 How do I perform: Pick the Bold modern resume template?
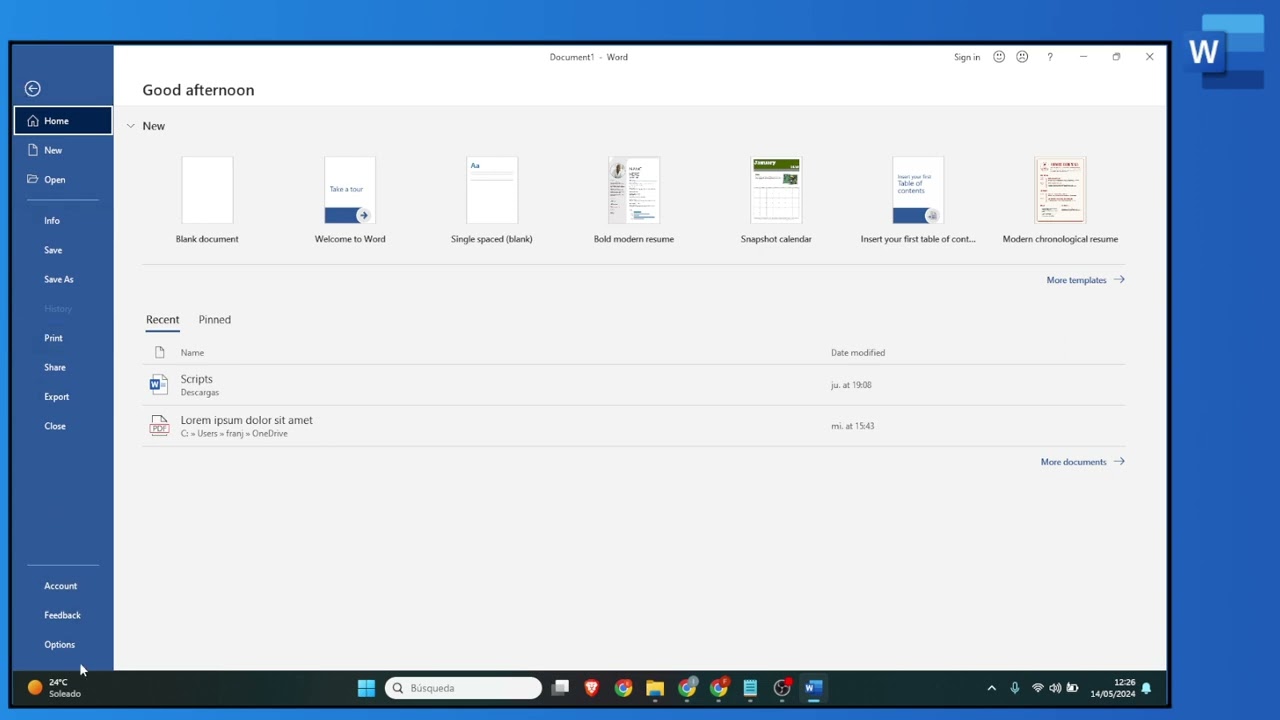point(634,200)
